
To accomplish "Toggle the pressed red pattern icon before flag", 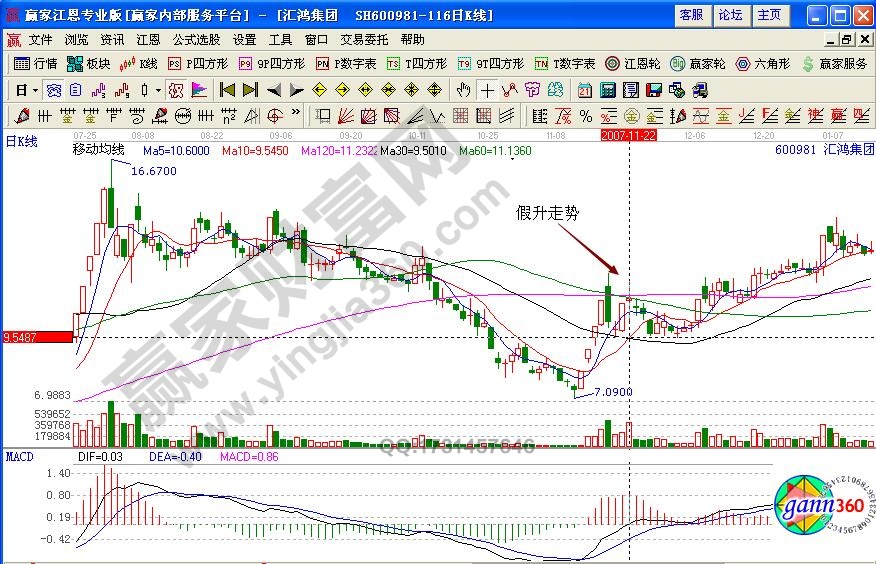I will tap(175, 89).
